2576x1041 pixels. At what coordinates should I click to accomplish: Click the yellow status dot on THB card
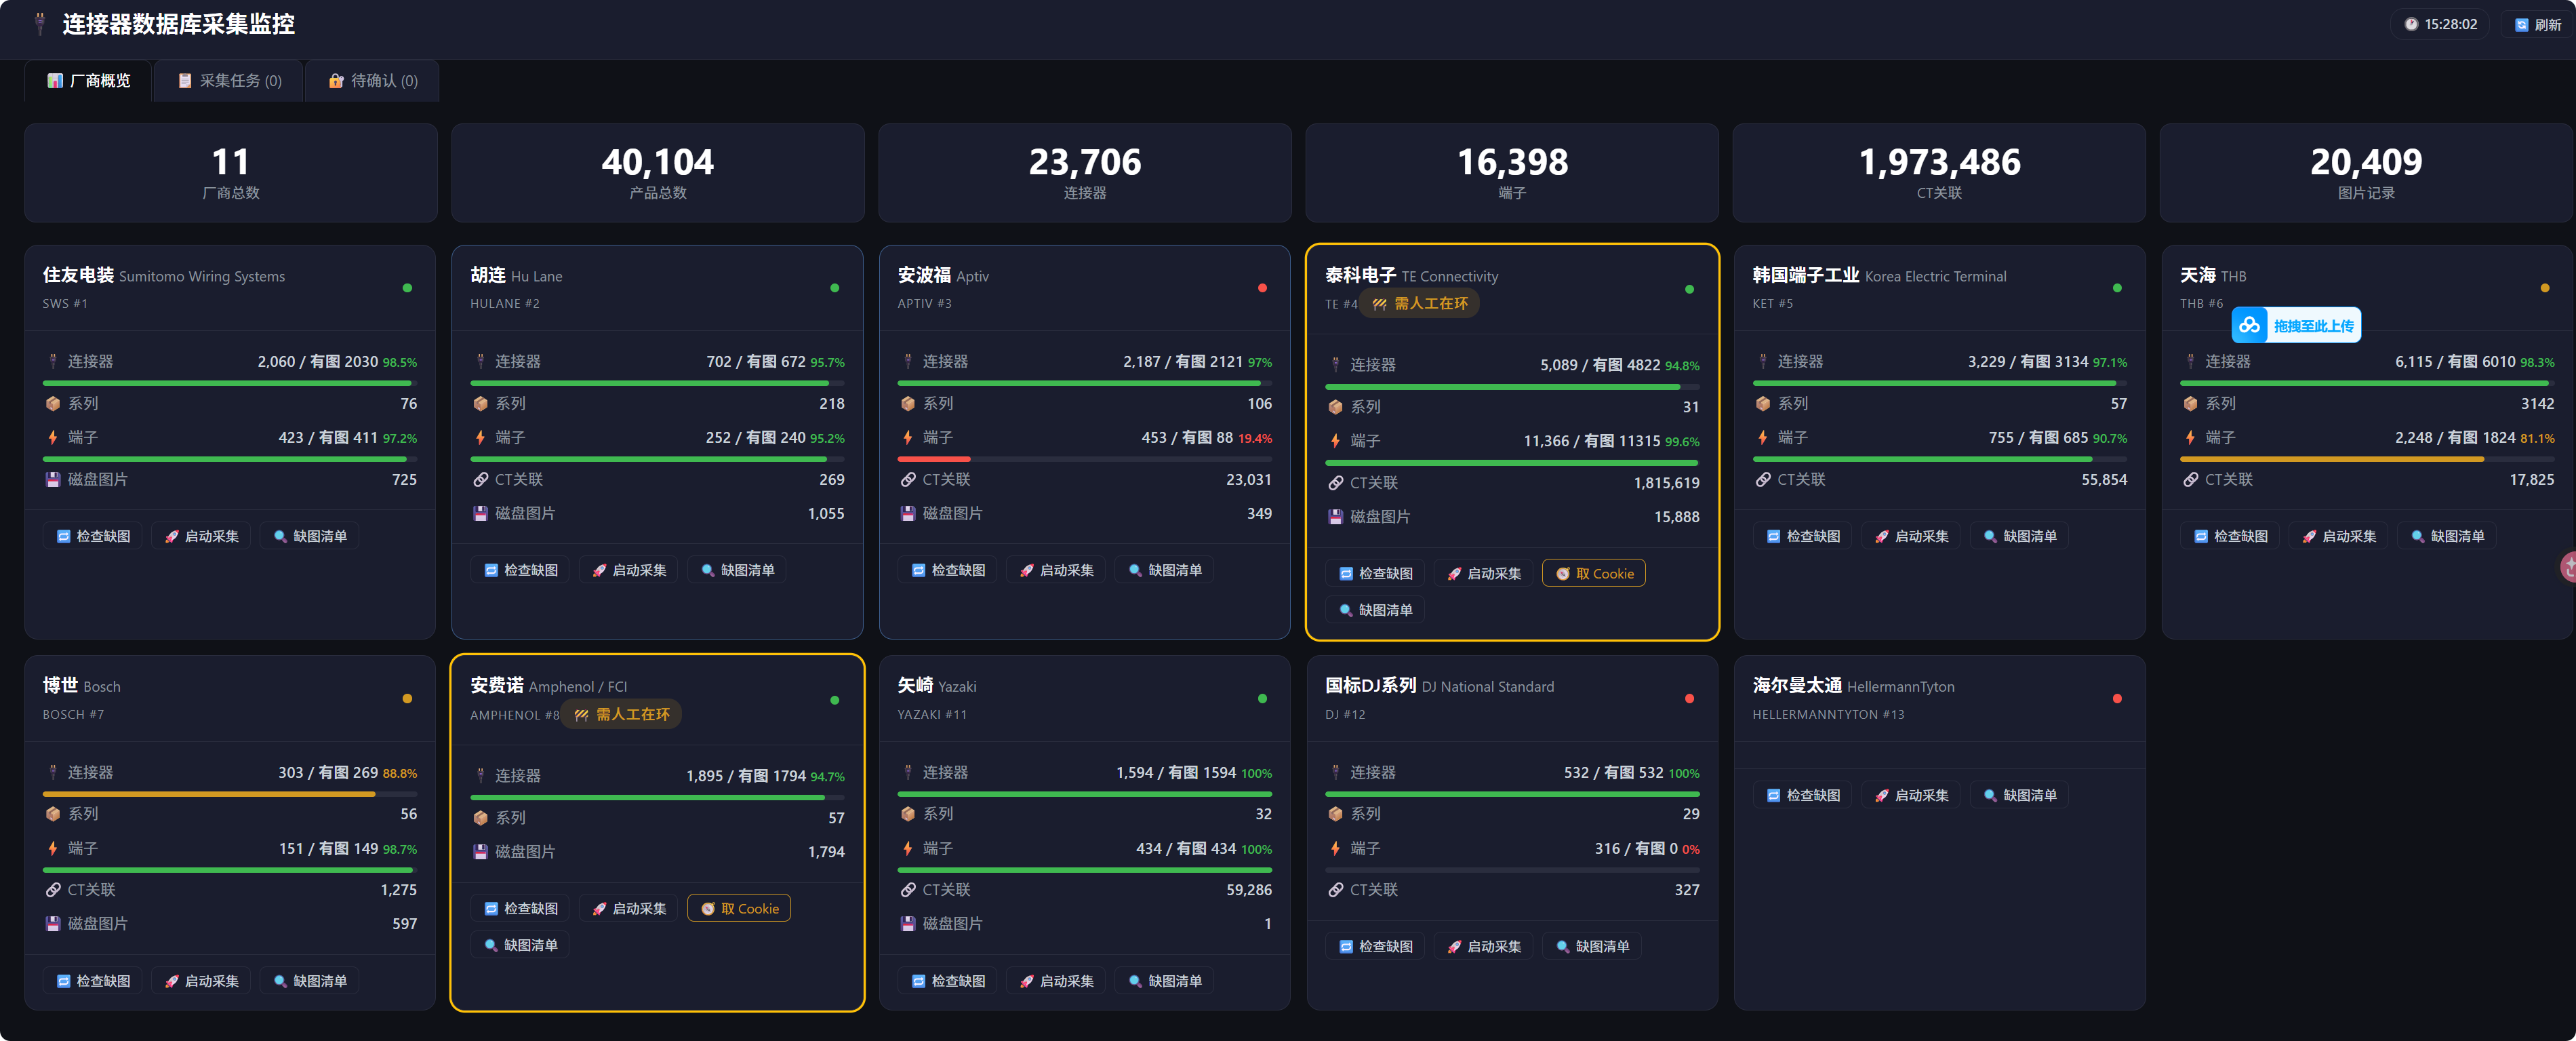point(2545,288)
